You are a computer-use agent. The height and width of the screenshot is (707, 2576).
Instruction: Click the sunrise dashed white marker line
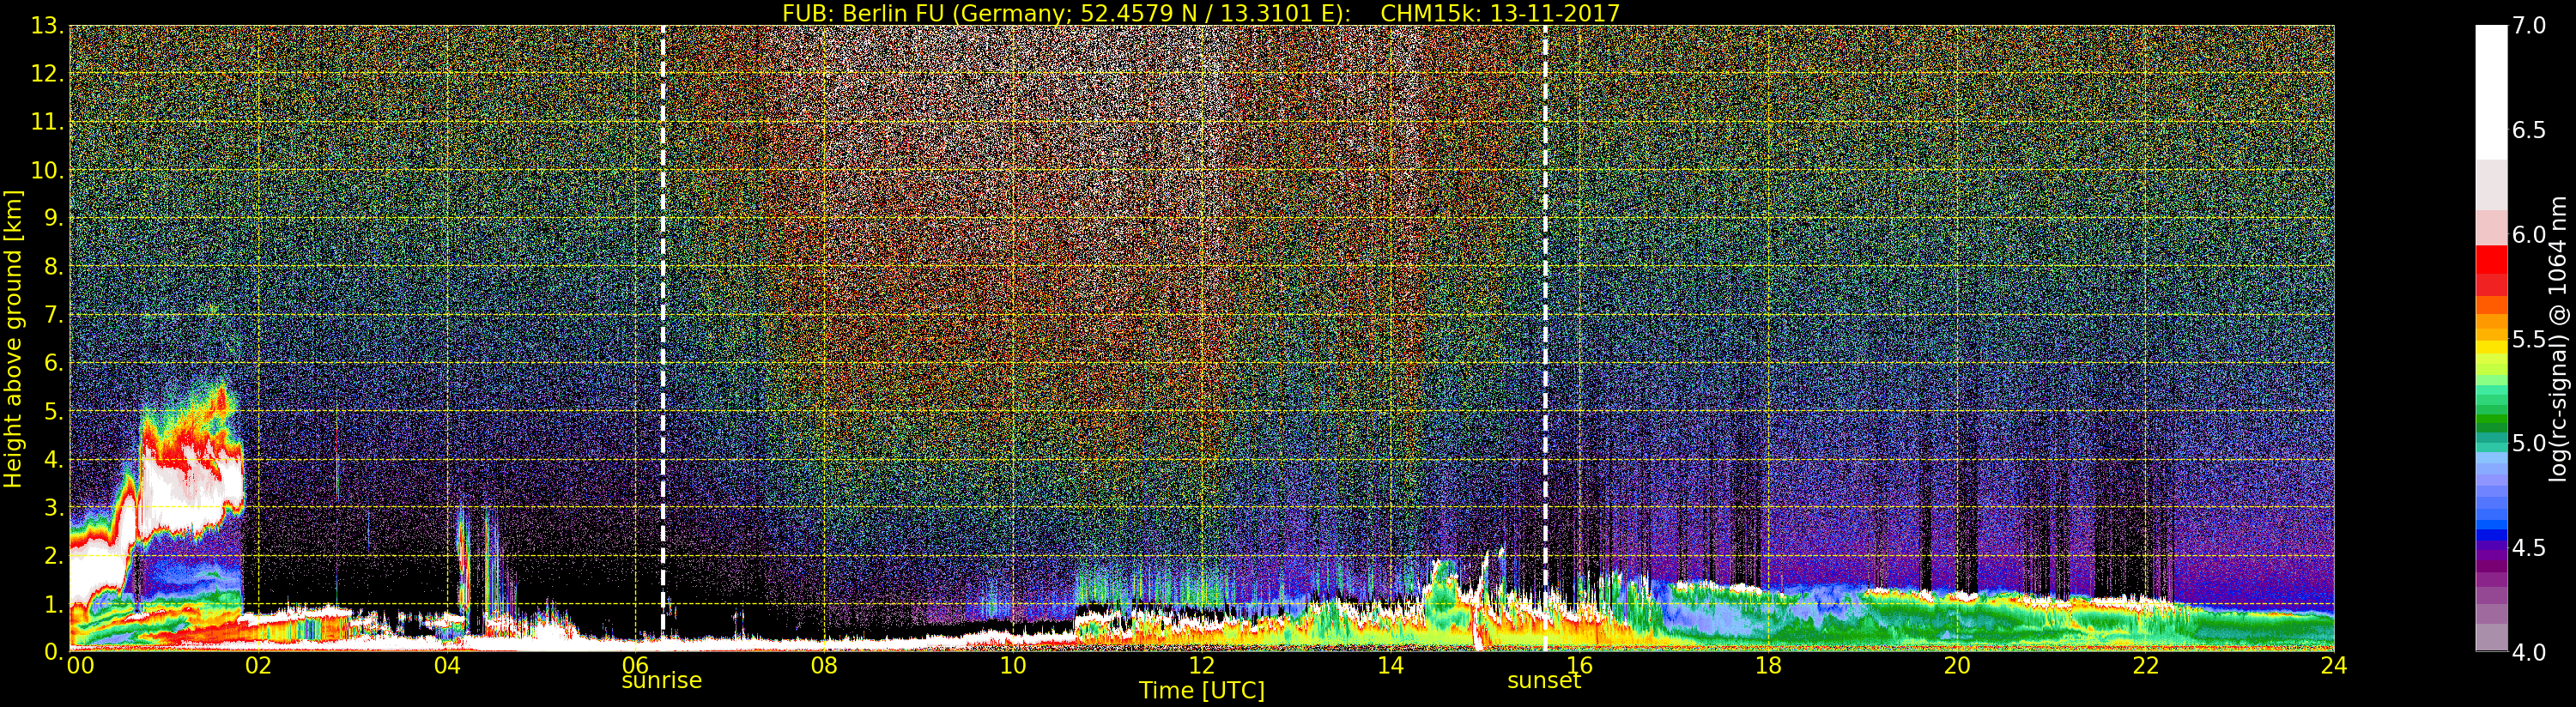point(663,339)
